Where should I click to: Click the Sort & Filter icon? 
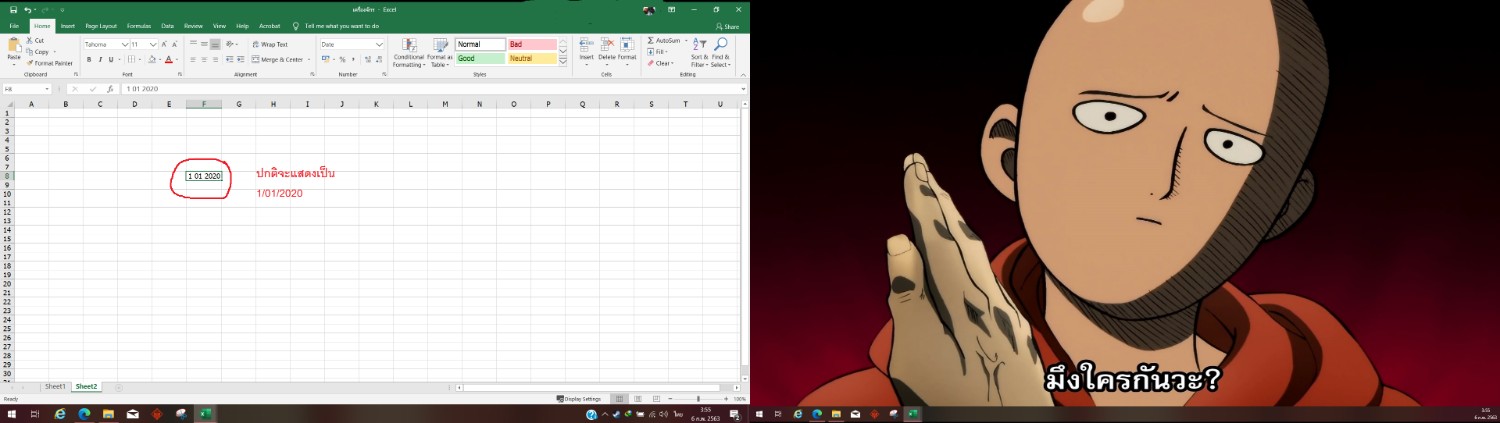click(700, 44)
